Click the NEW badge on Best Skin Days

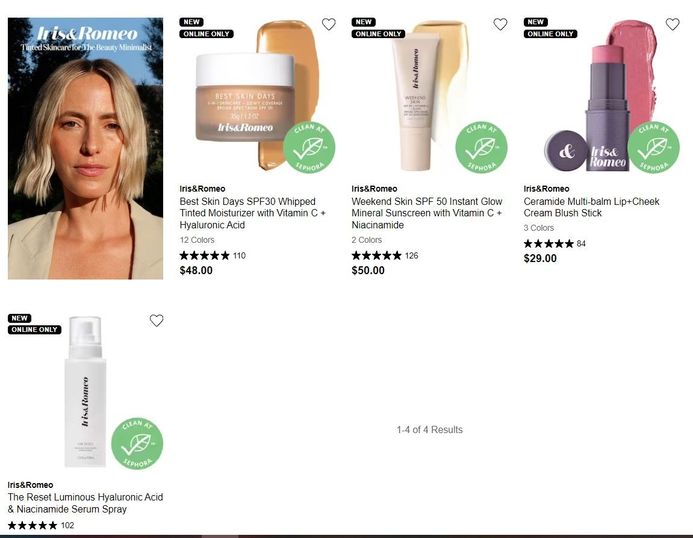coord(191,22)
